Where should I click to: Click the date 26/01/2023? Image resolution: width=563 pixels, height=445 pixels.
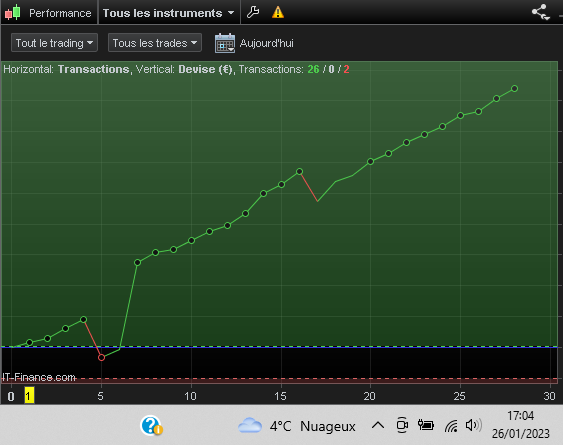(521, 434)
